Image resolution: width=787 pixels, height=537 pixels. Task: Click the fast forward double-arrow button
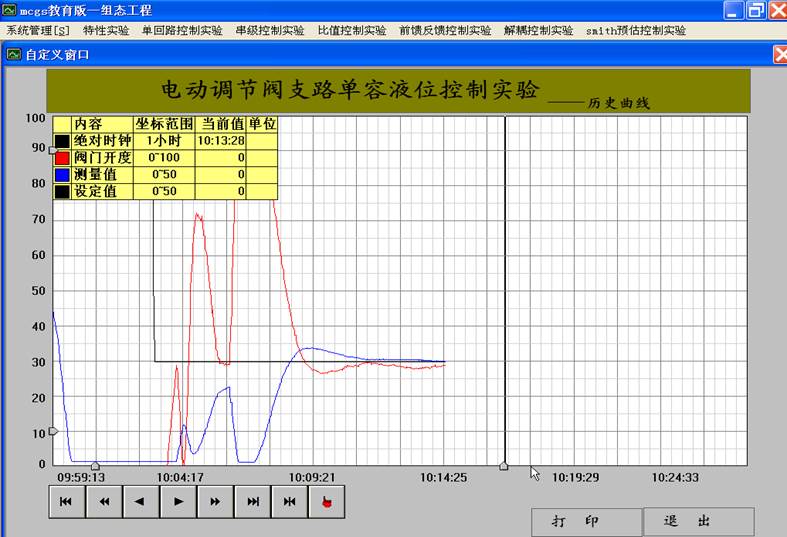(x=215, y=502)
